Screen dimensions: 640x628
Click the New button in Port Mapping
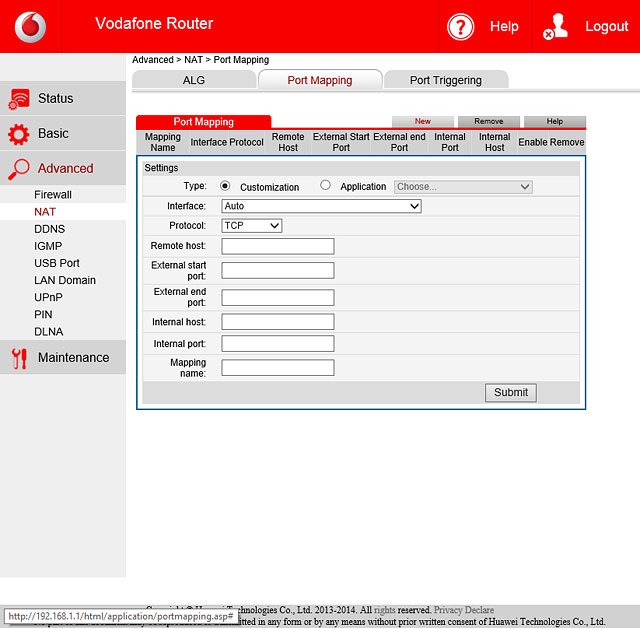point(422,121)
